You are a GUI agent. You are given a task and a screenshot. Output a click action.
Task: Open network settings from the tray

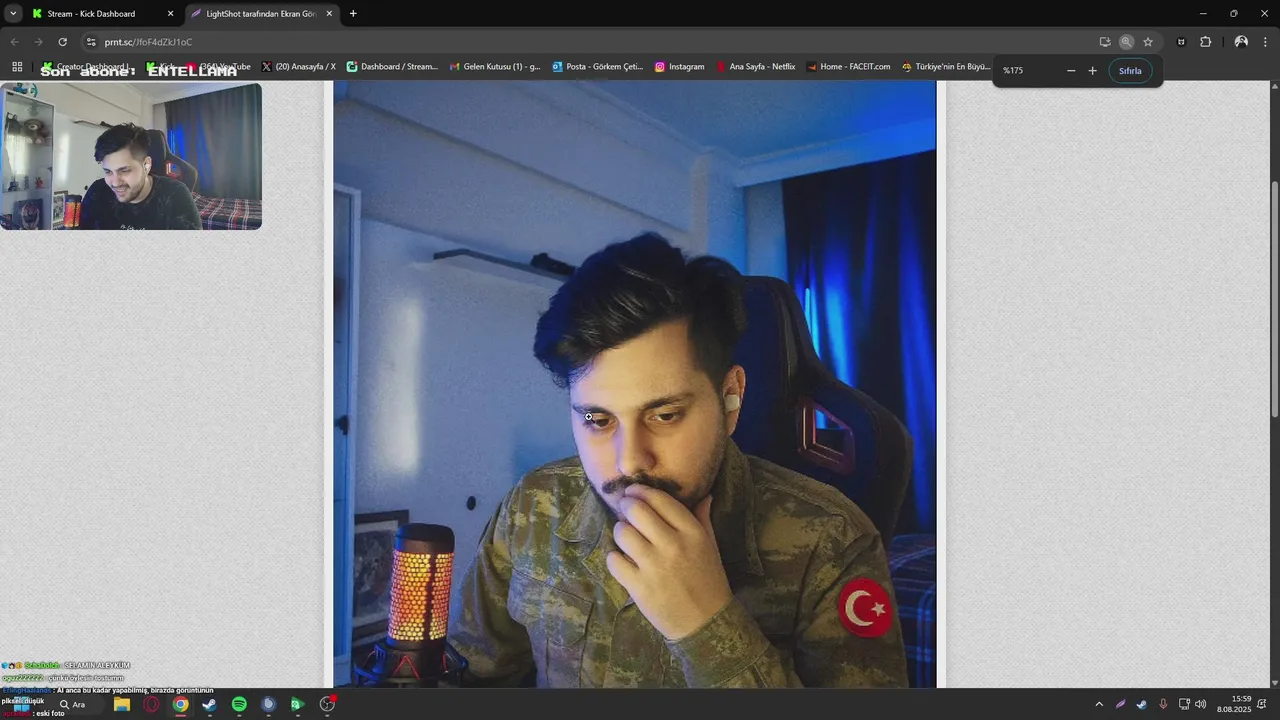[1184, 704]
